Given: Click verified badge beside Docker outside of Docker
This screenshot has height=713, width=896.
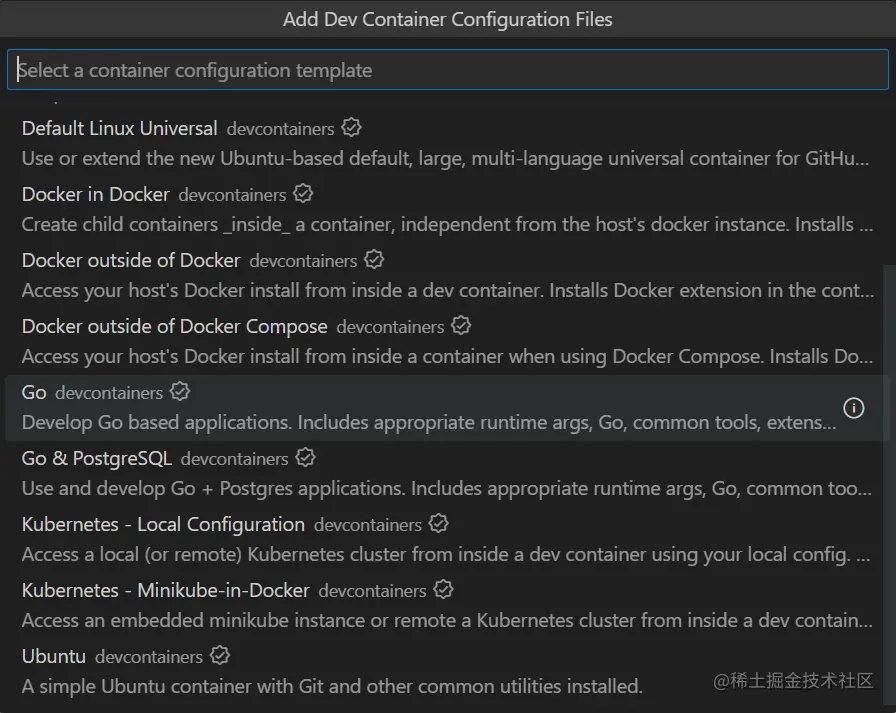Looking at the screenshot, I should 374,260.
